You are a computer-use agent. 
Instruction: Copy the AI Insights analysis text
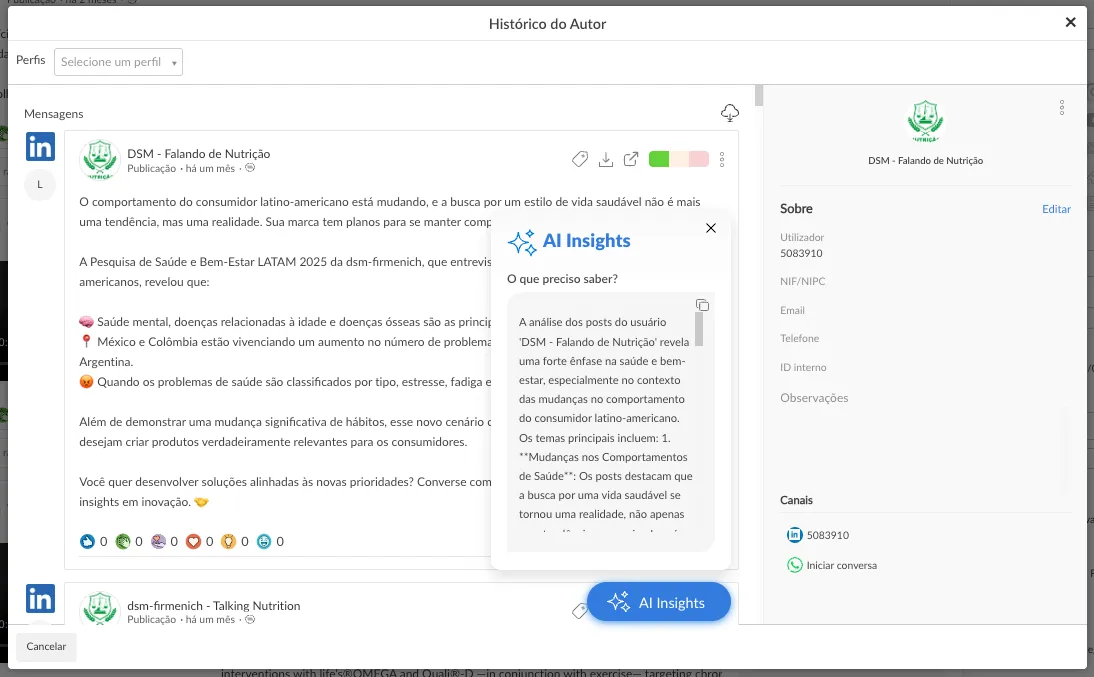(x=703, y=305)
